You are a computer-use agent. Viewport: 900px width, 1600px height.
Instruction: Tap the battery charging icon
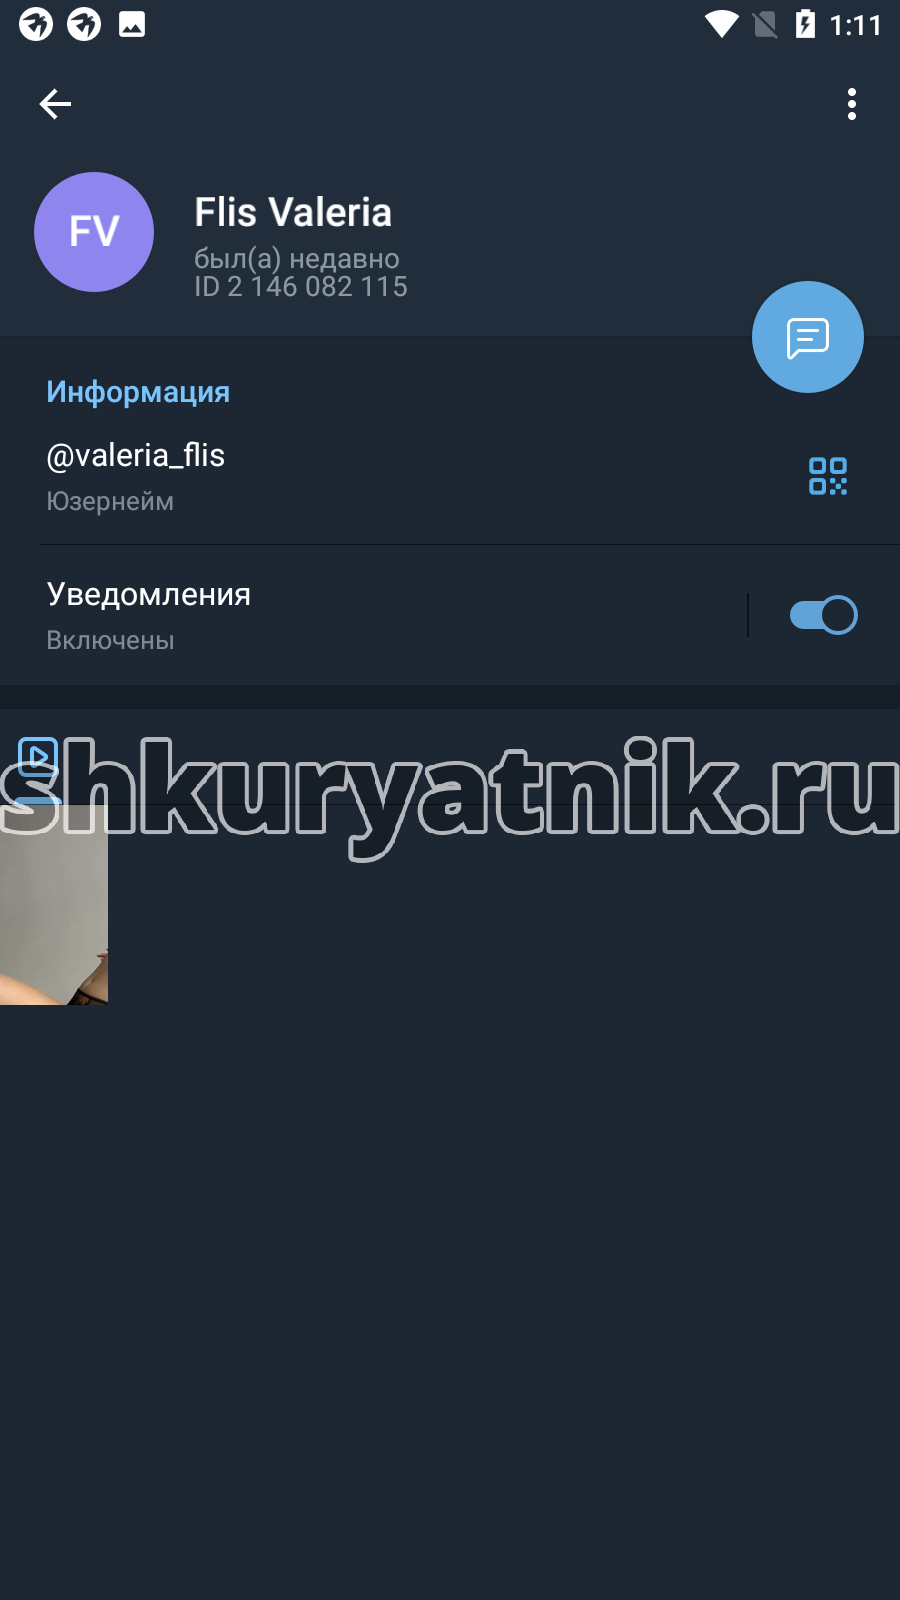pyautogui.click(x=805, y=24)
